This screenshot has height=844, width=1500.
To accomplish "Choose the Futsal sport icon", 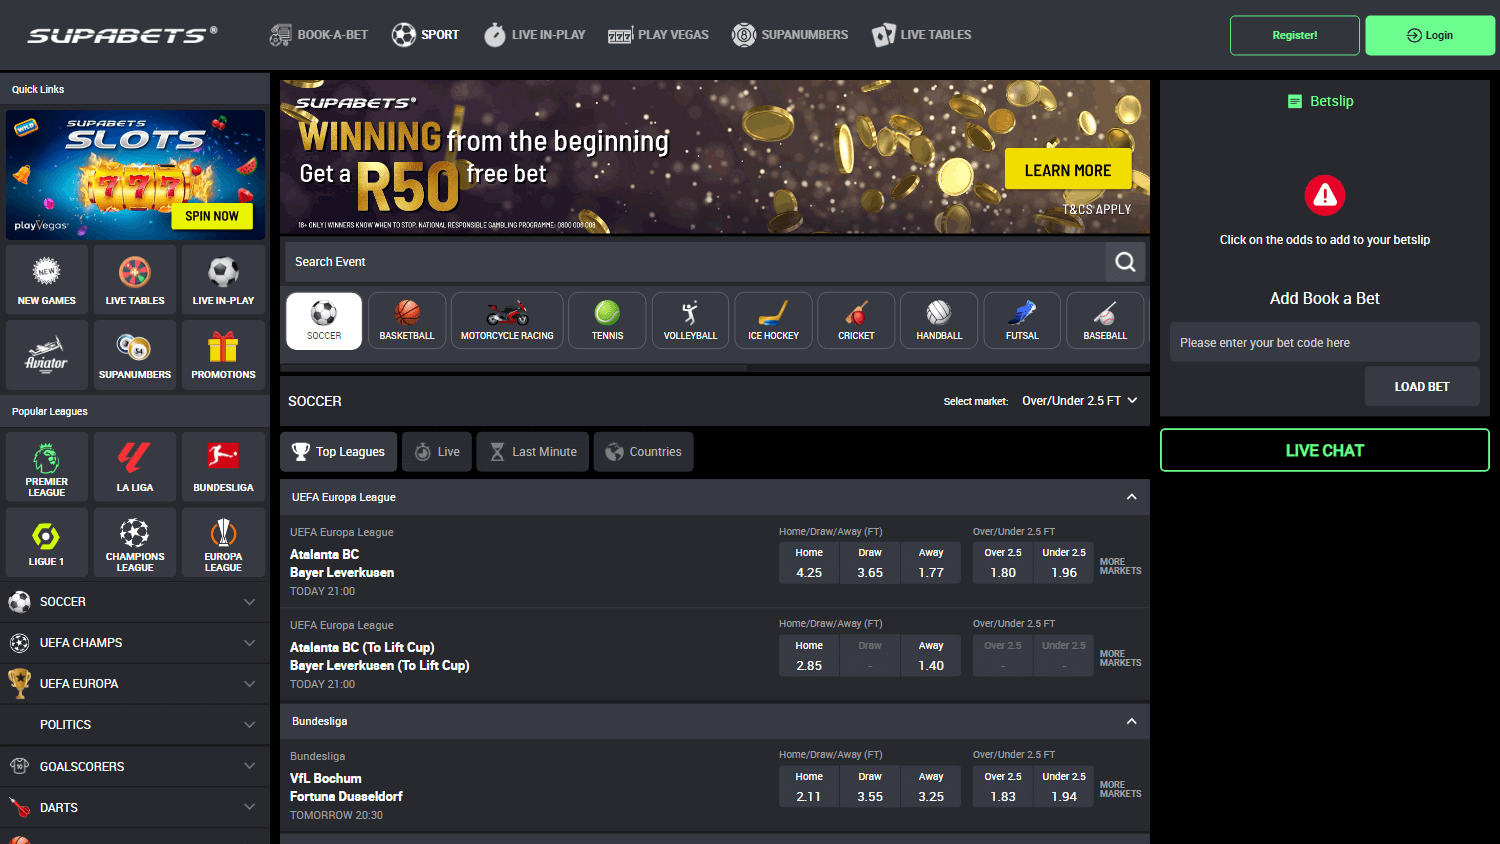I will 1022,321.
